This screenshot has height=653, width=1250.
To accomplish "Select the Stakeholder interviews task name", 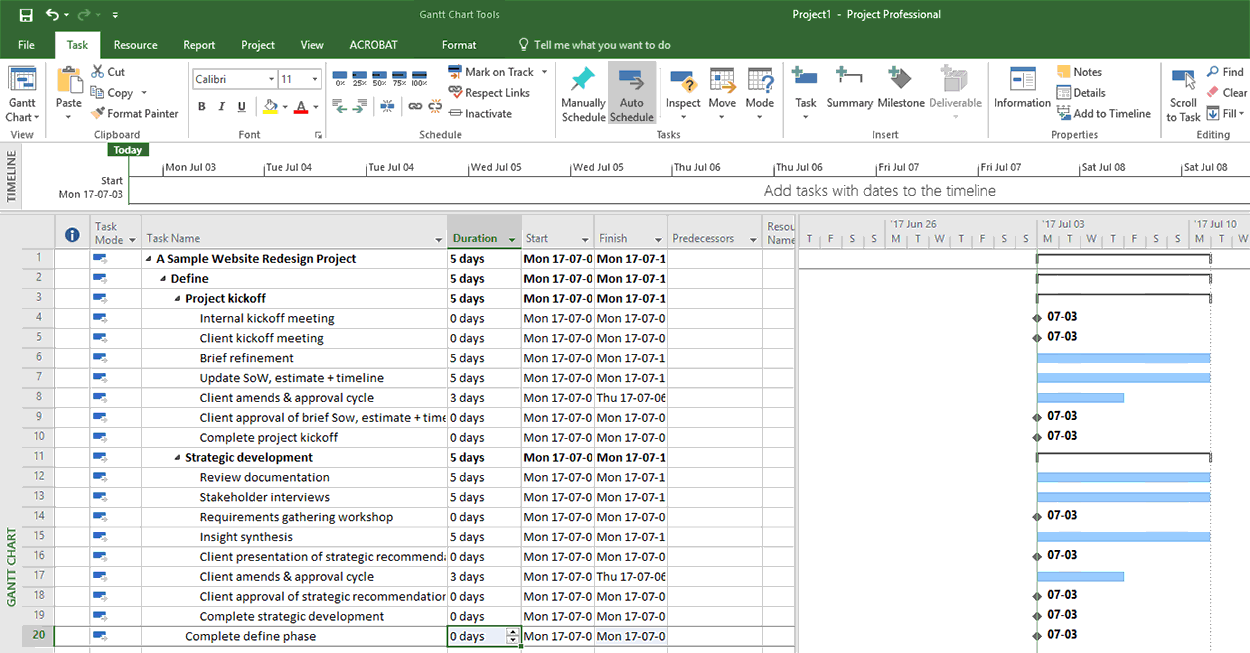I will 264,497.
